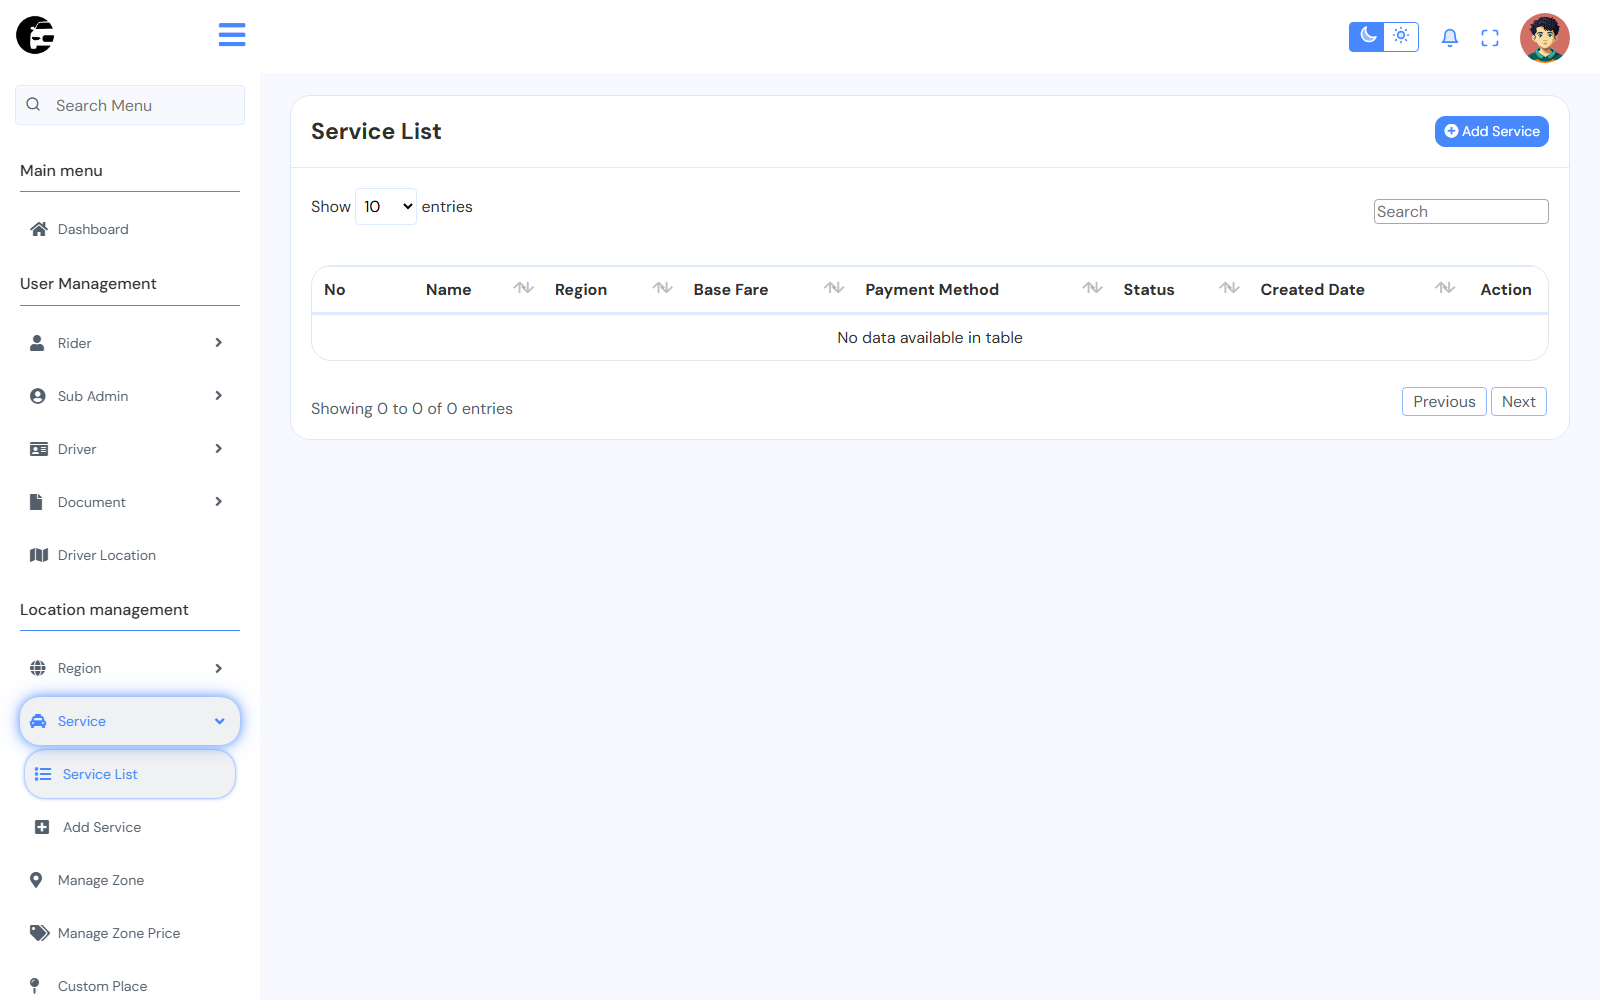Click the Sub Admin menu label
The image size is (1600, 1000).
click(x=93, y=396)
